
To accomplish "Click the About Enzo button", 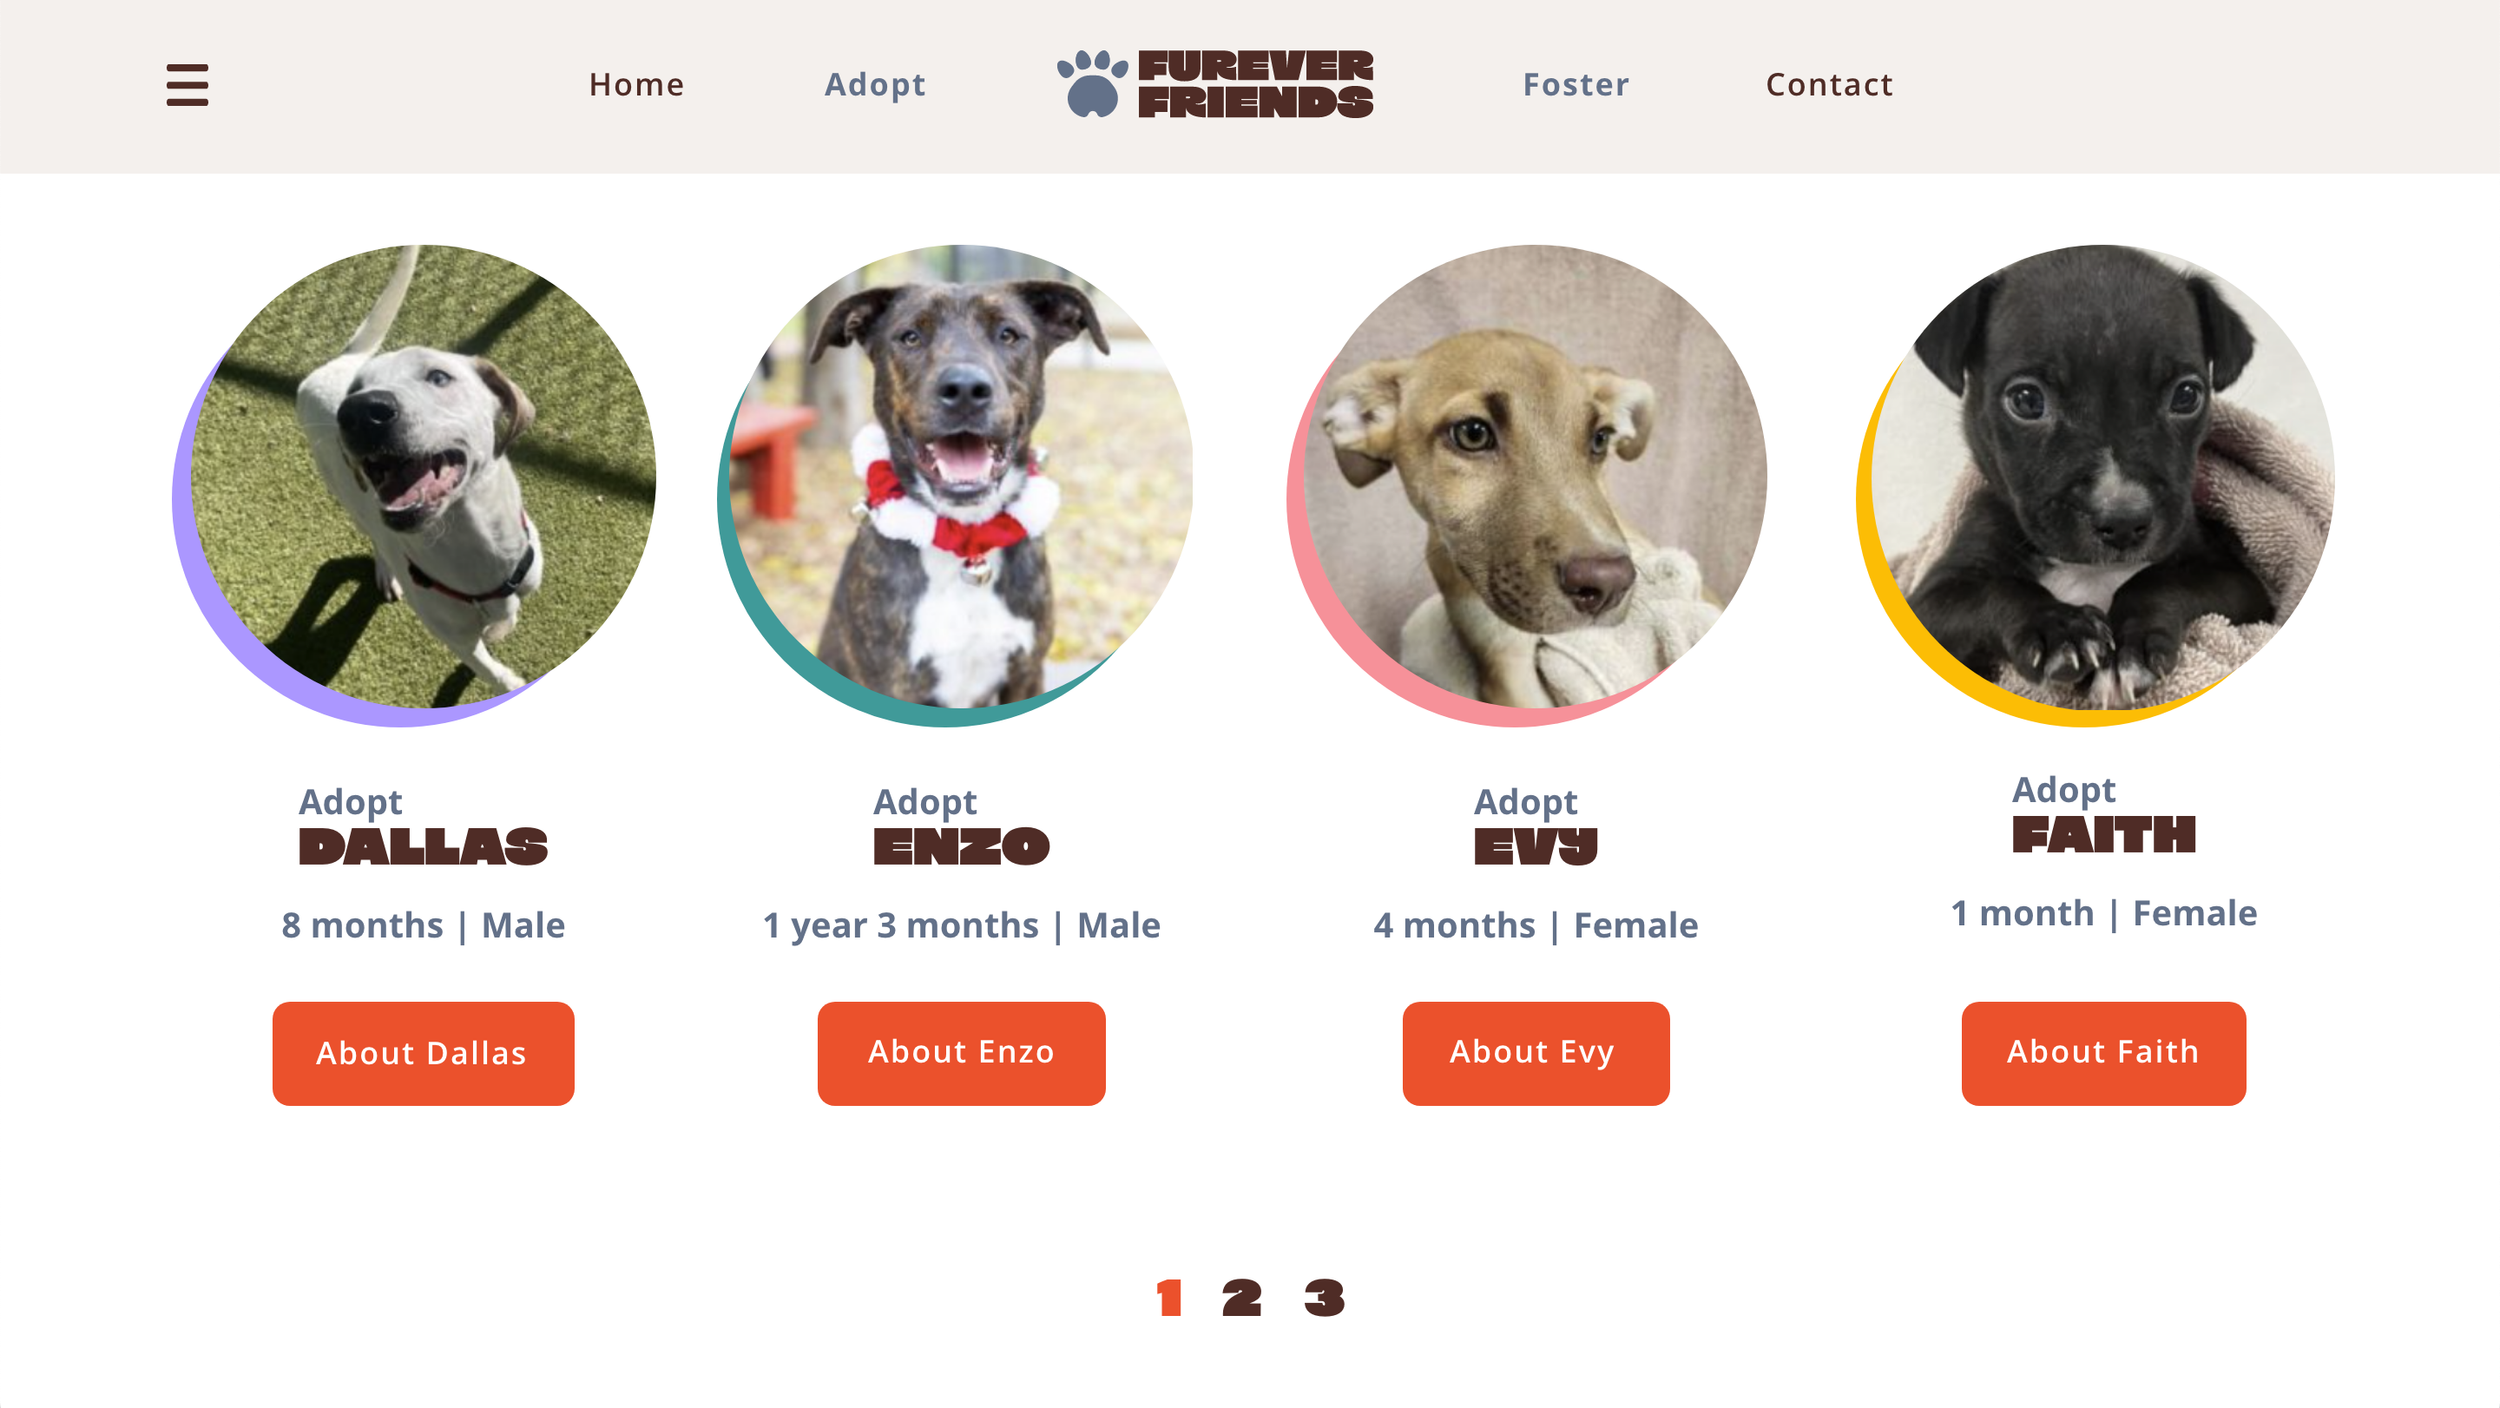I will [x=961, y=1053].
